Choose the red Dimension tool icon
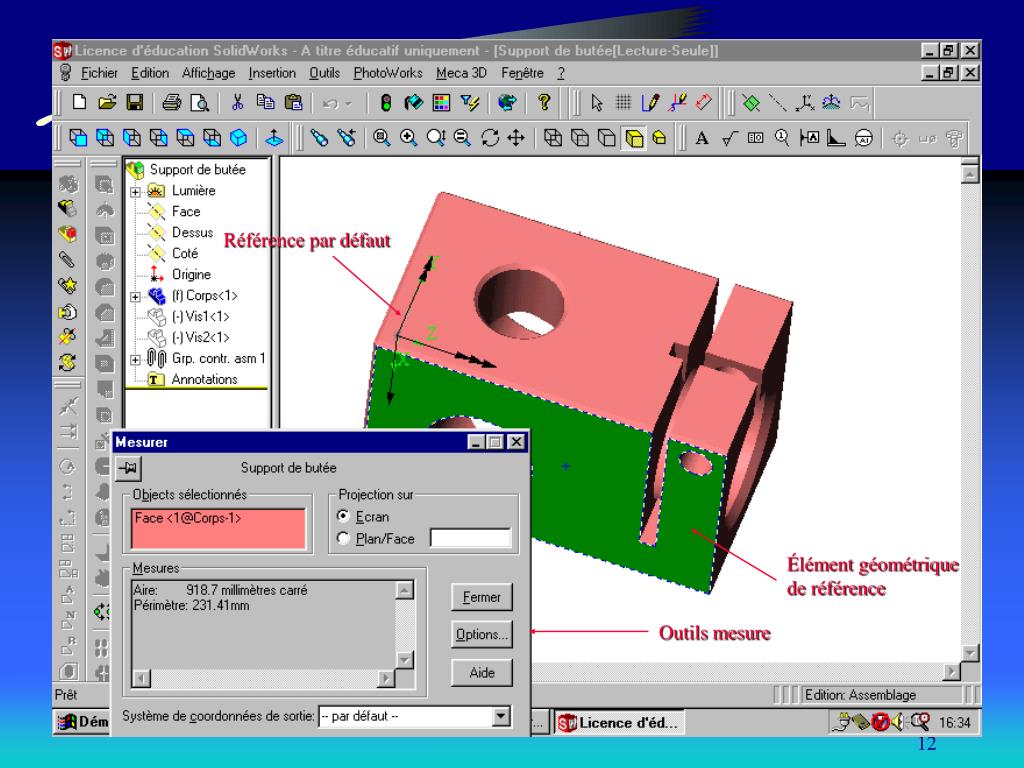Image resolution: width=1024 pixels, height=768 pixels. tap(704, 103)
